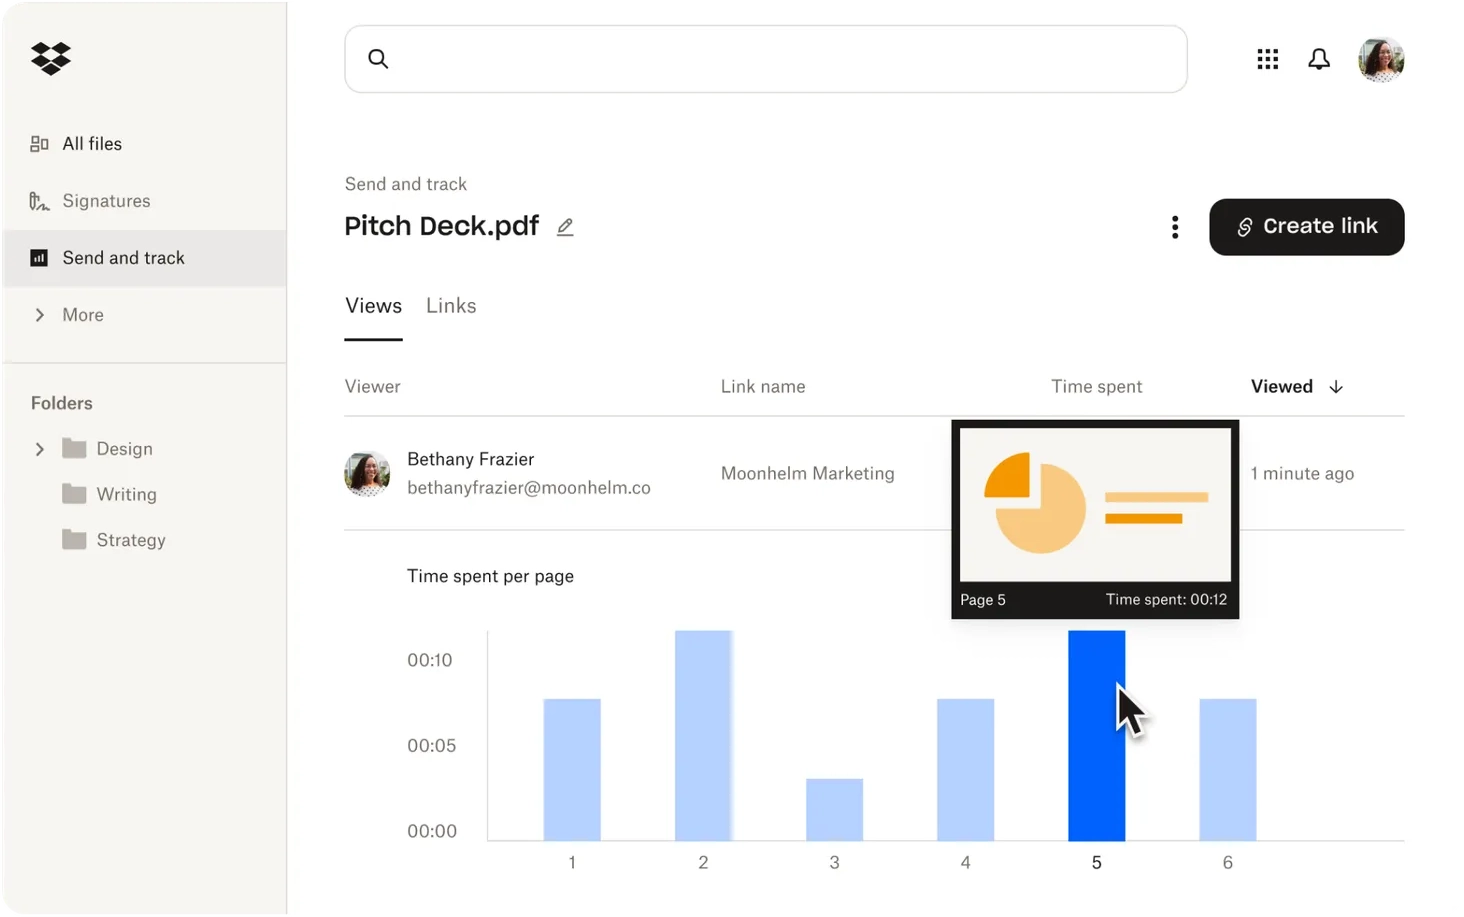
Task: Expand the Design folder tree arrow
Action: (x=40, y=449)
